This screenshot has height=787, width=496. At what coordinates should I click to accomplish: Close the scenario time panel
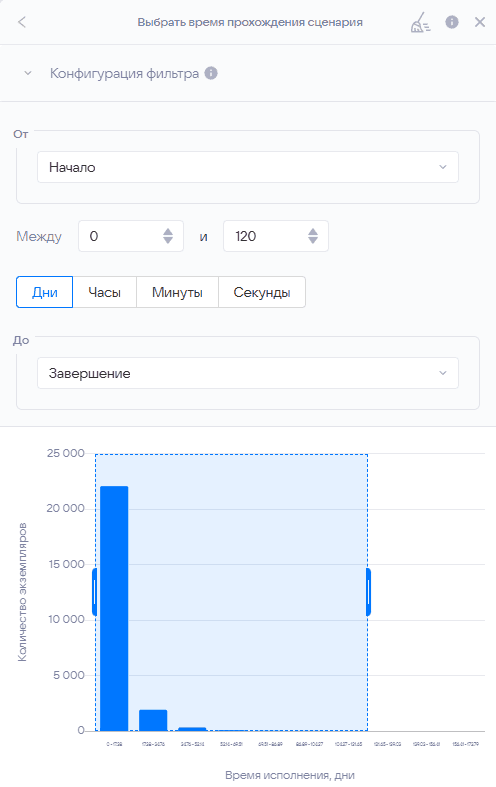tap(480, 22)
